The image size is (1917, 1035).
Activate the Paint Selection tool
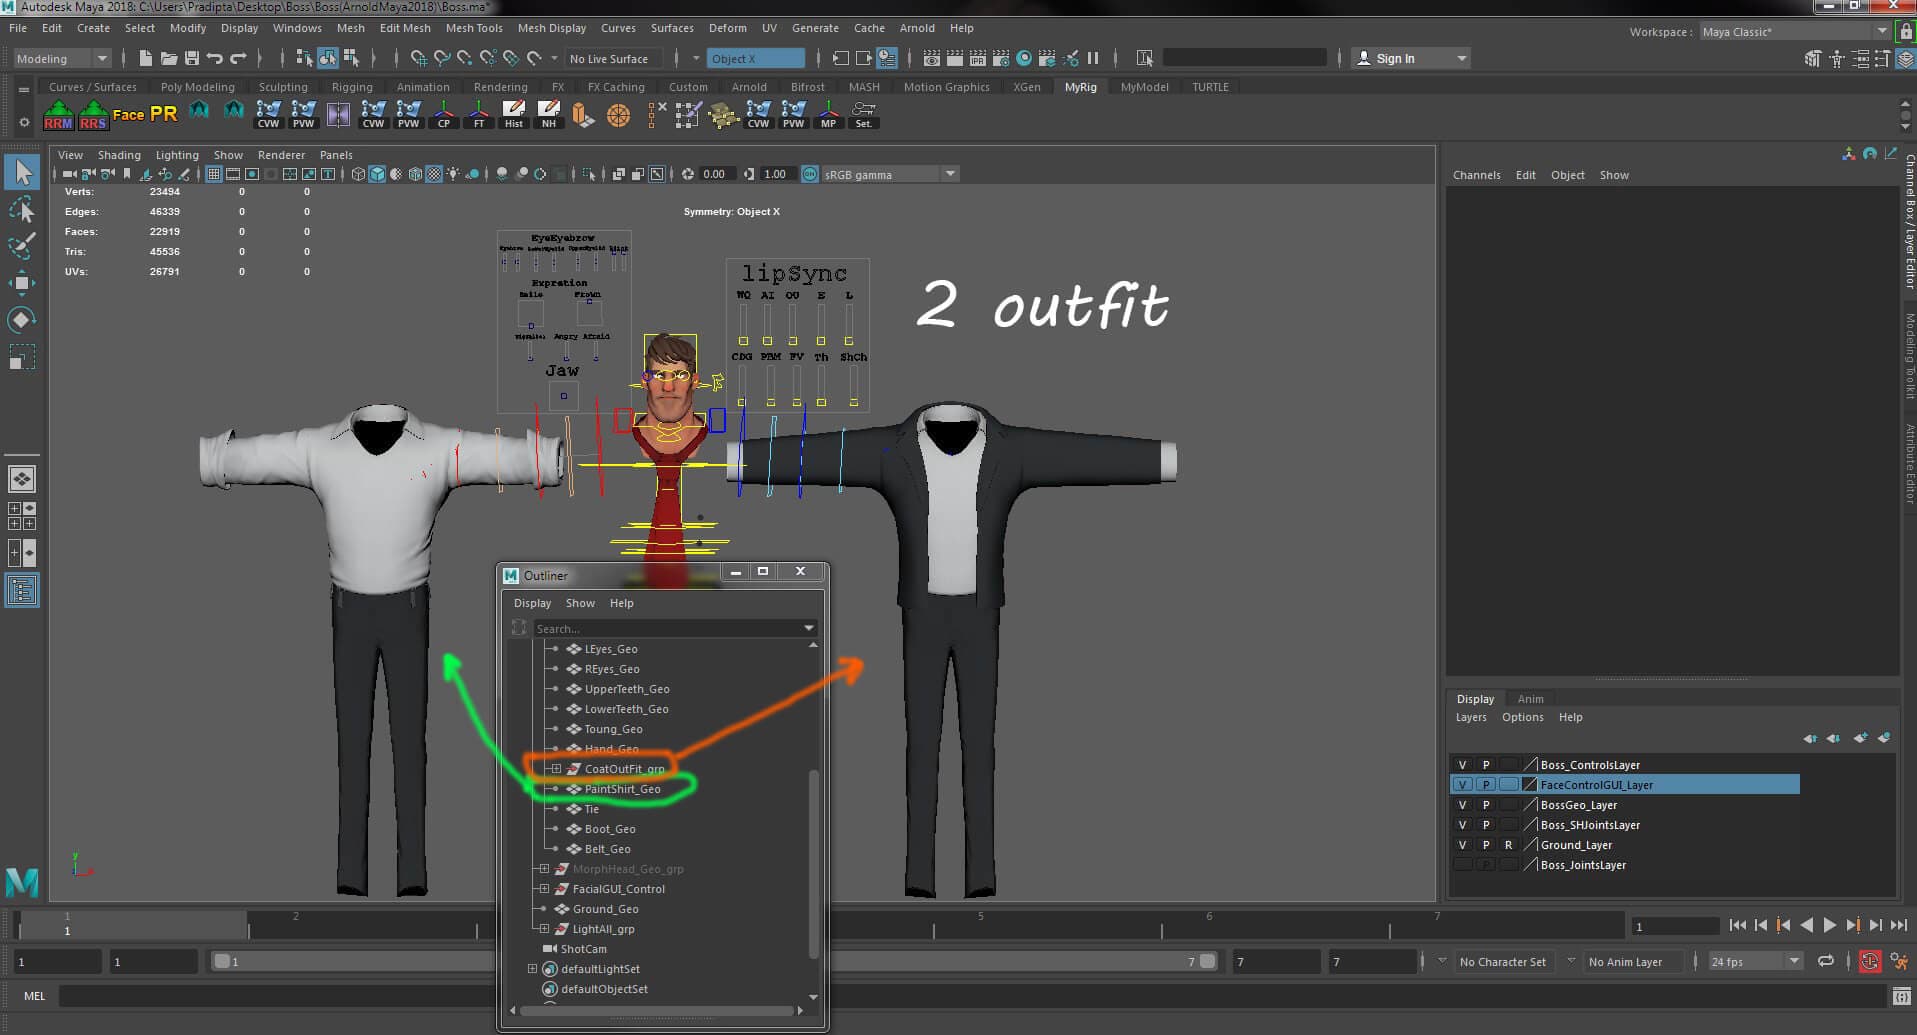[x=22, y=246]
